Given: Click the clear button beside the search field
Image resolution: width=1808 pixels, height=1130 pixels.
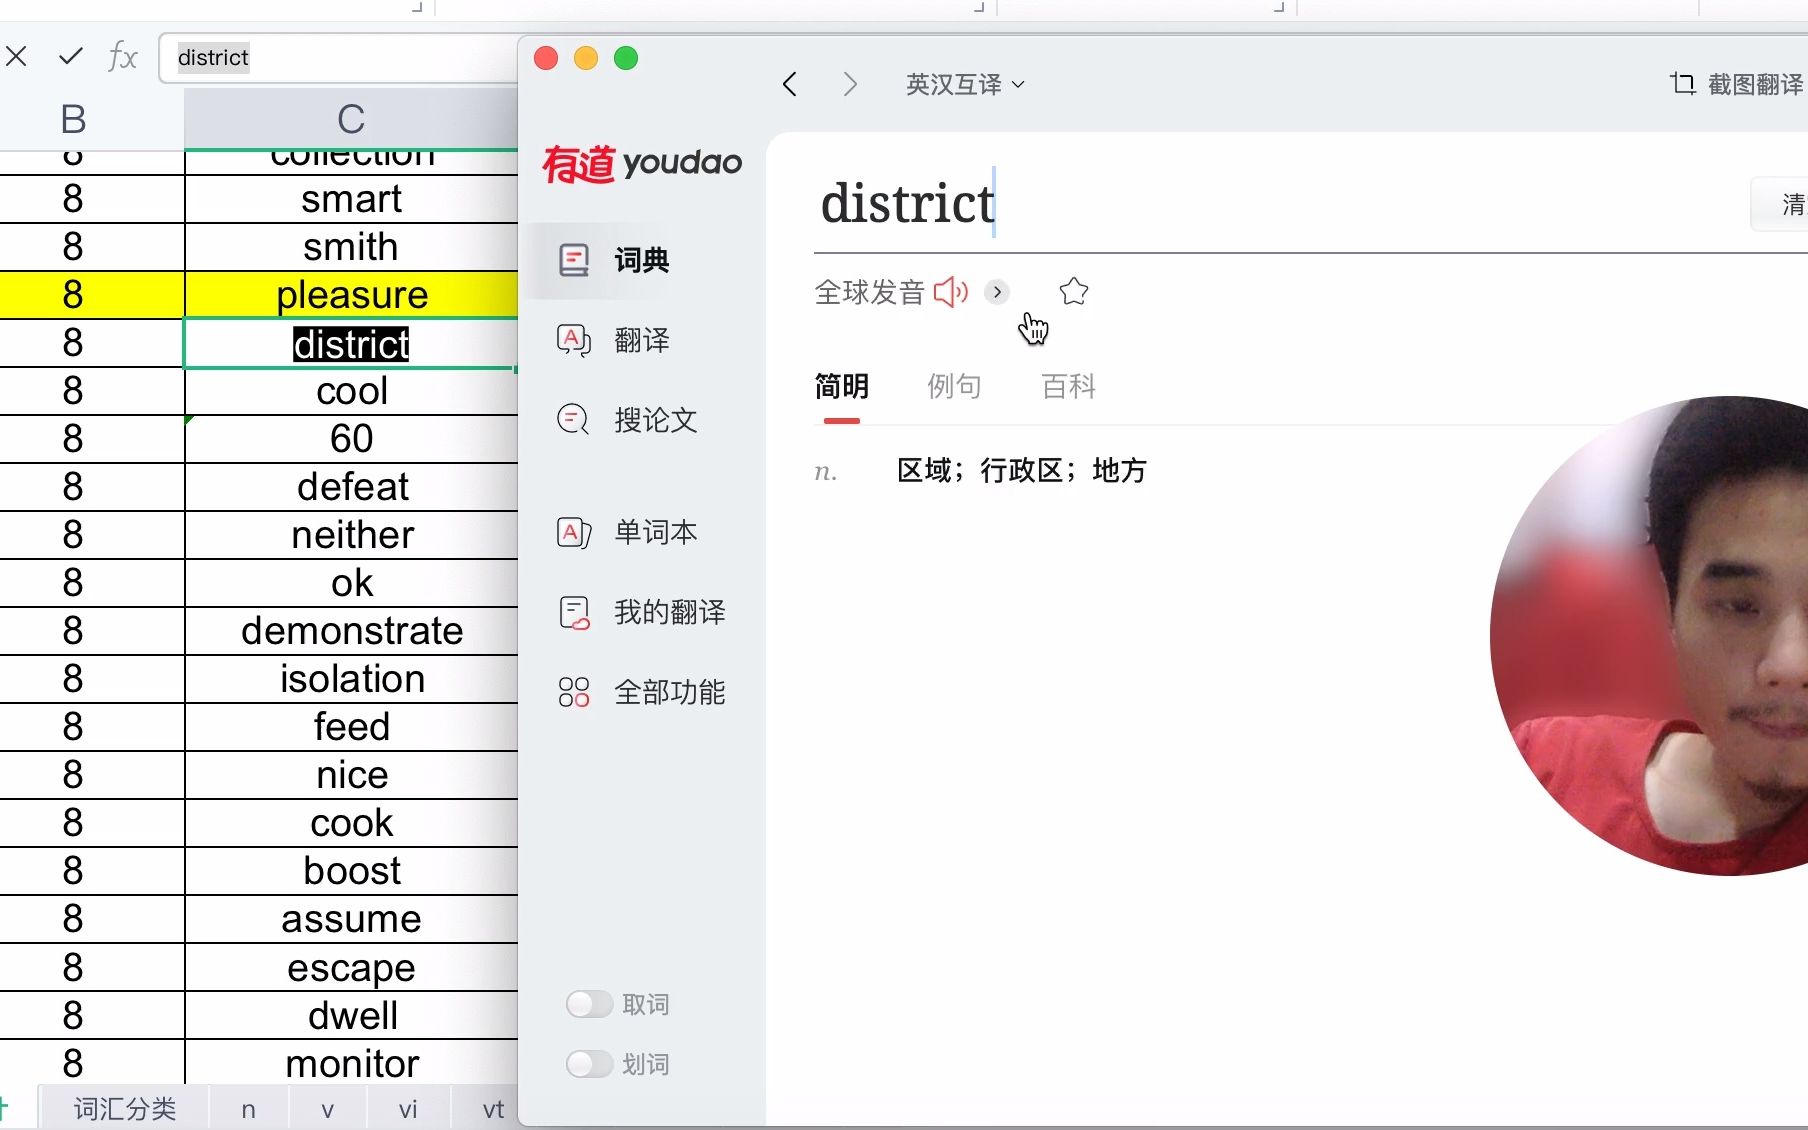Looking at the screenshot, I should pyautogui.click(x=1780, y=204).
